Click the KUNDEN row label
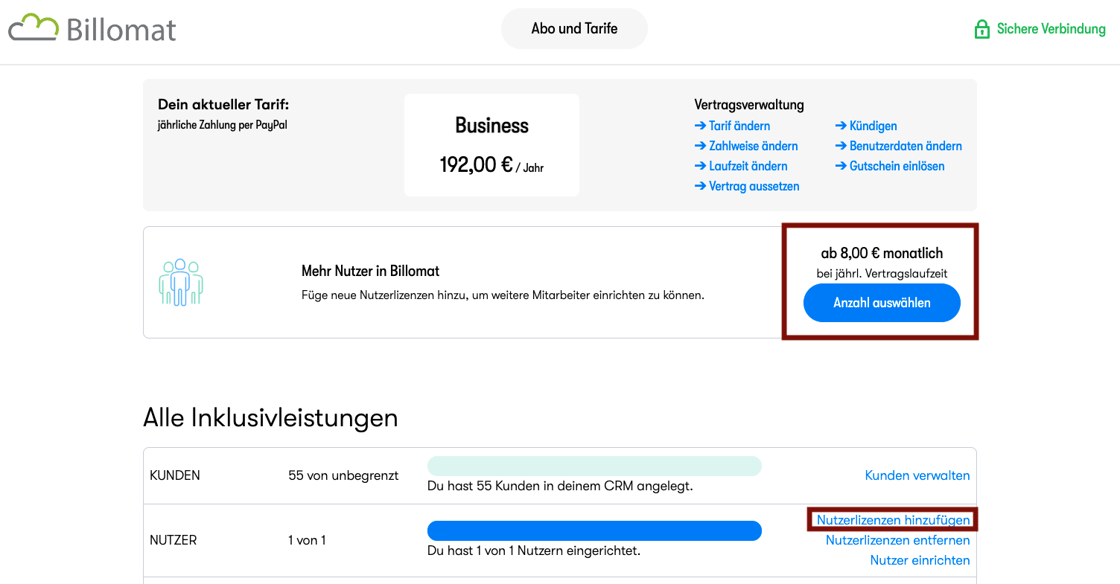Image resolution: width=1120 pixels, height=584 pixels. pos(175,475)
